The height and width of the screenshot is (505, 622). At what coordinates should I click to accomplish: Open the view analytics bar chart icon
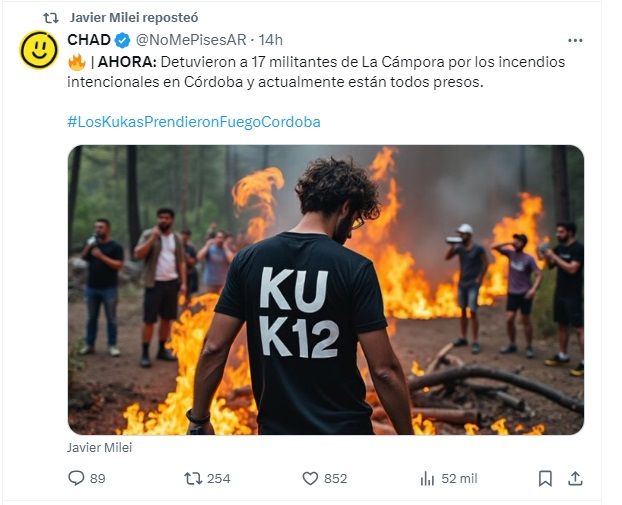(427, 478)
